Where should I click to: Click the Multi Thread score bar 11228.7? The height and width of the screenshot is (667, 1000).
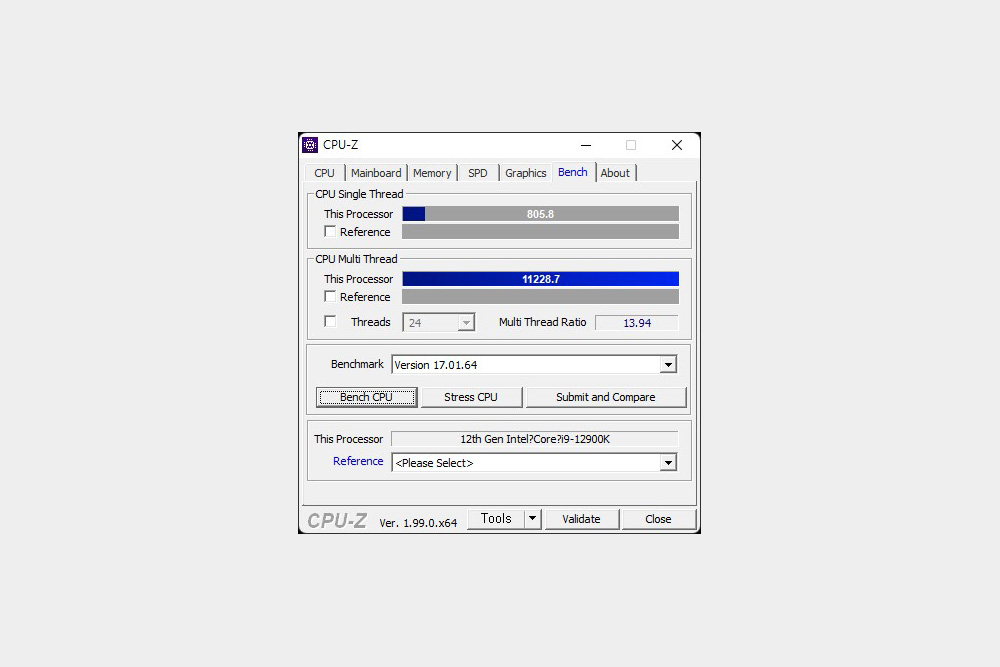540,279
